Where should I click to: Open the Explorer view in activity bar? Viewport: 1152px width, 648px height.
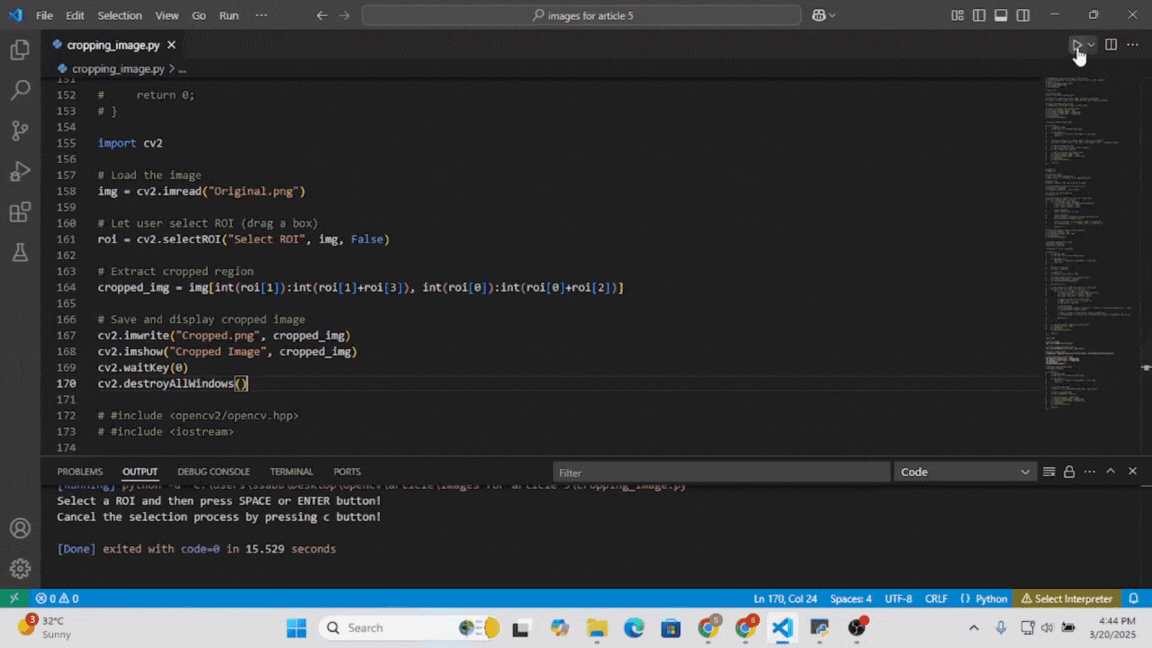coord(20,50)
